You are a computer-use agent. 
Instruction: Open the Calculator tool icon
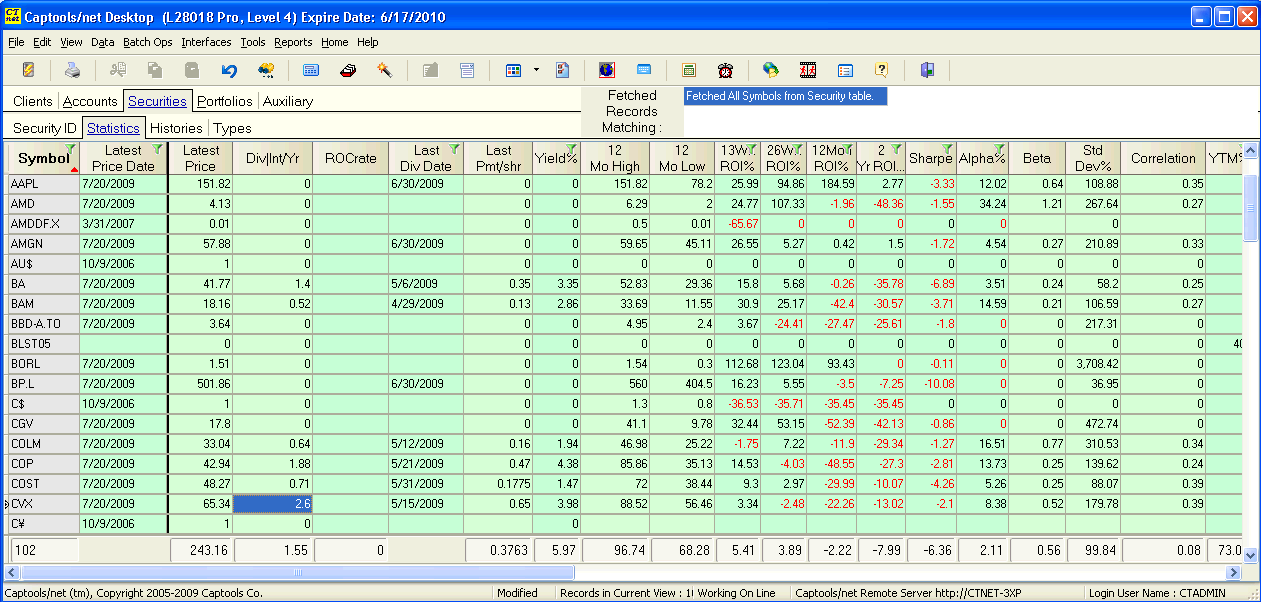[690, 70]
